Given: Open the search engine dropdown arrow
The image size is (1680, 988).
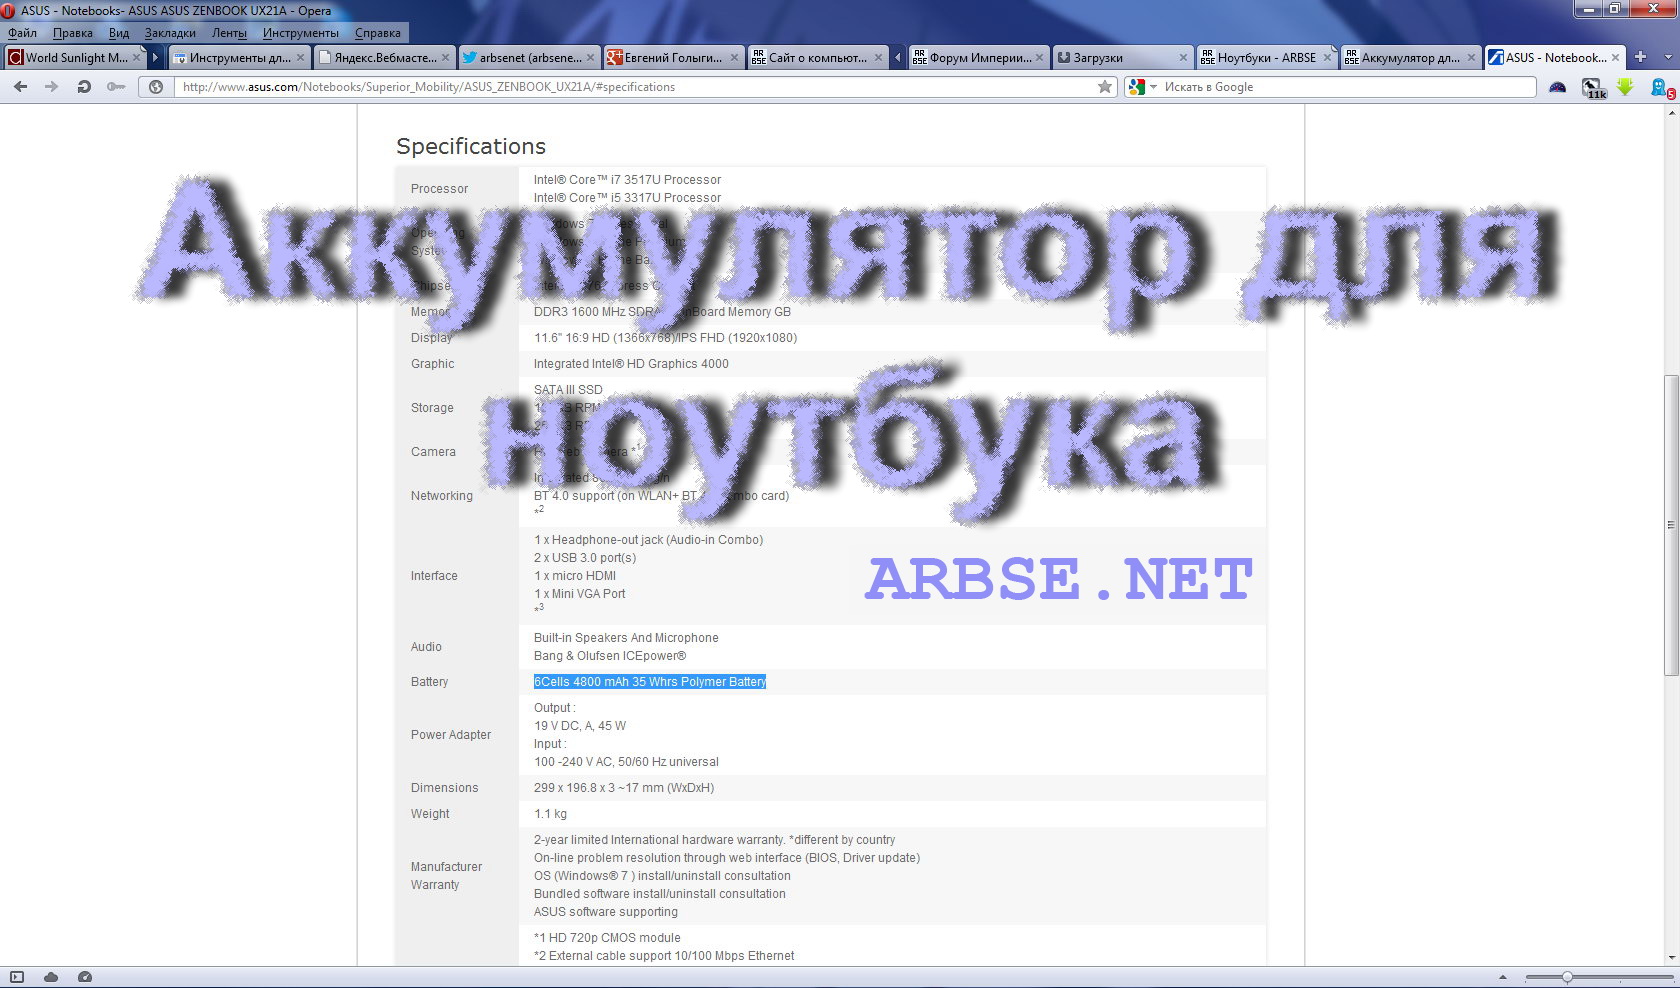Looking at the screenshot, I should click(x=1153, y=87).
